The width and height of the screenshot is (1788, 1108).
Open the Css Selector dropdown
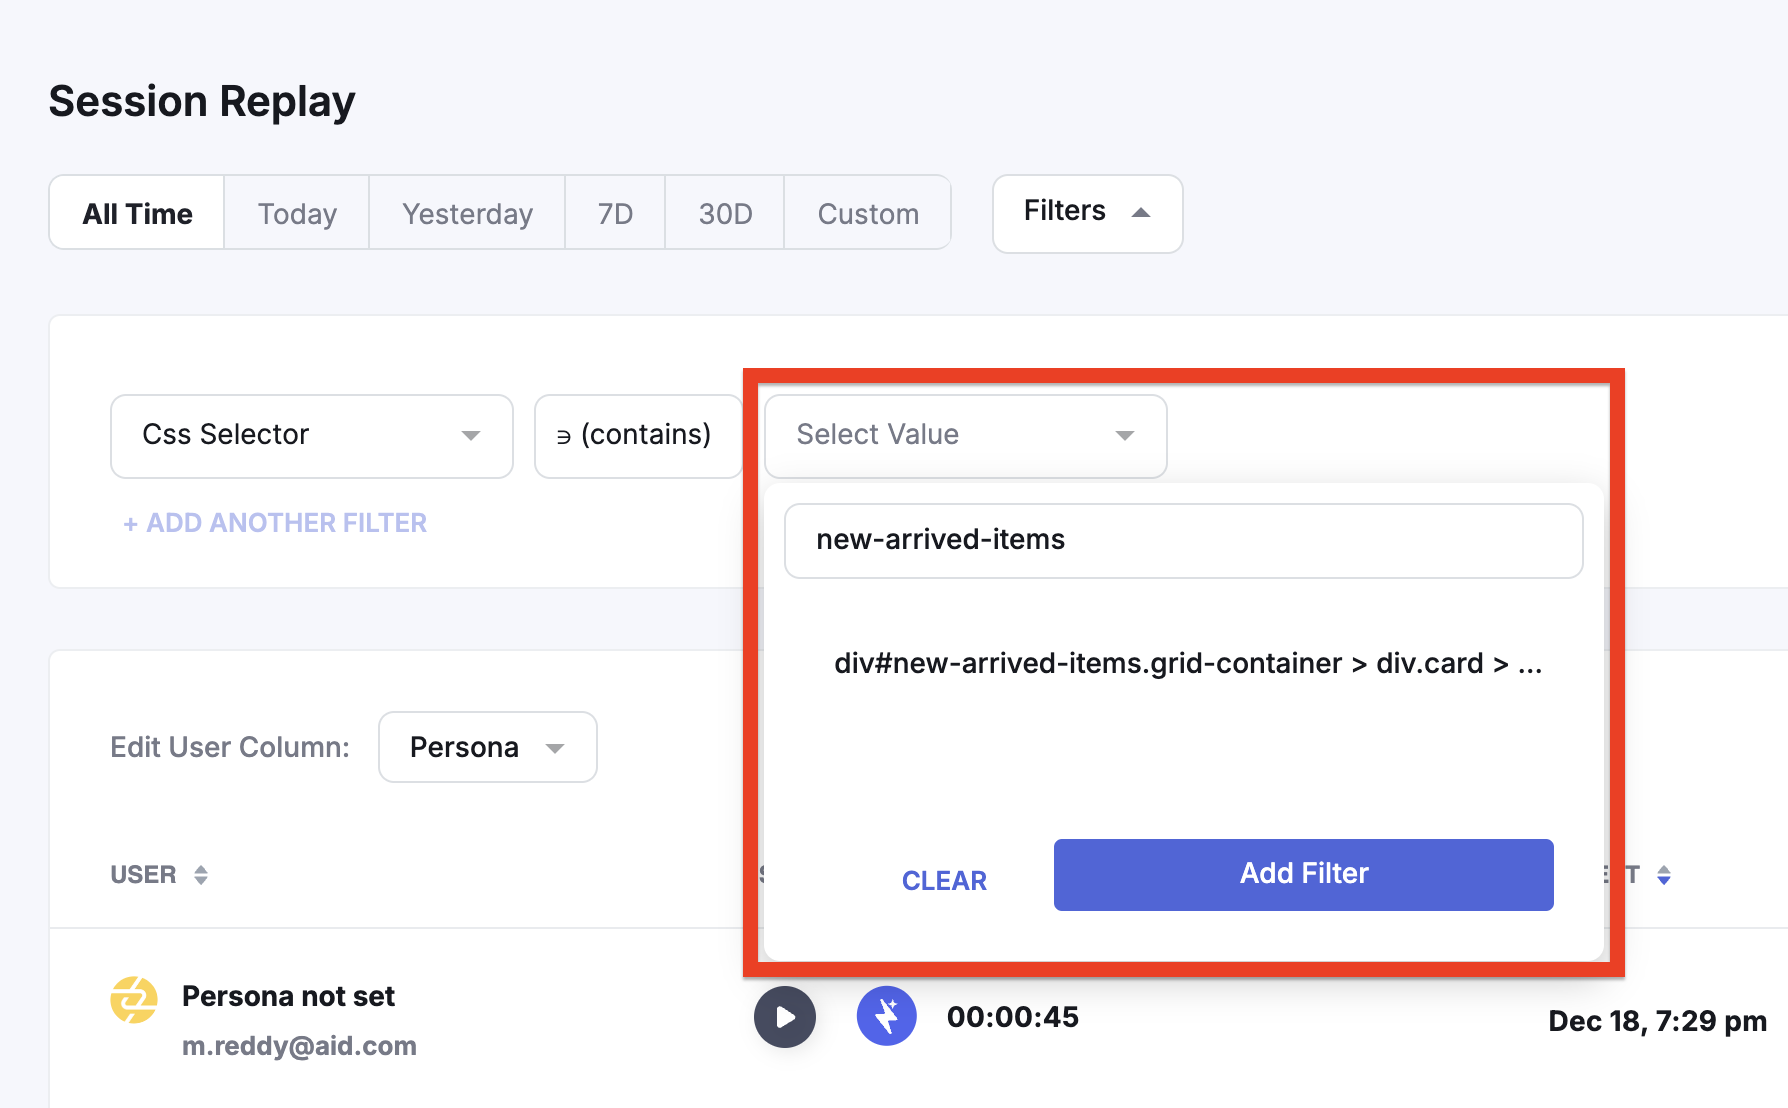[x=311, y=436]
